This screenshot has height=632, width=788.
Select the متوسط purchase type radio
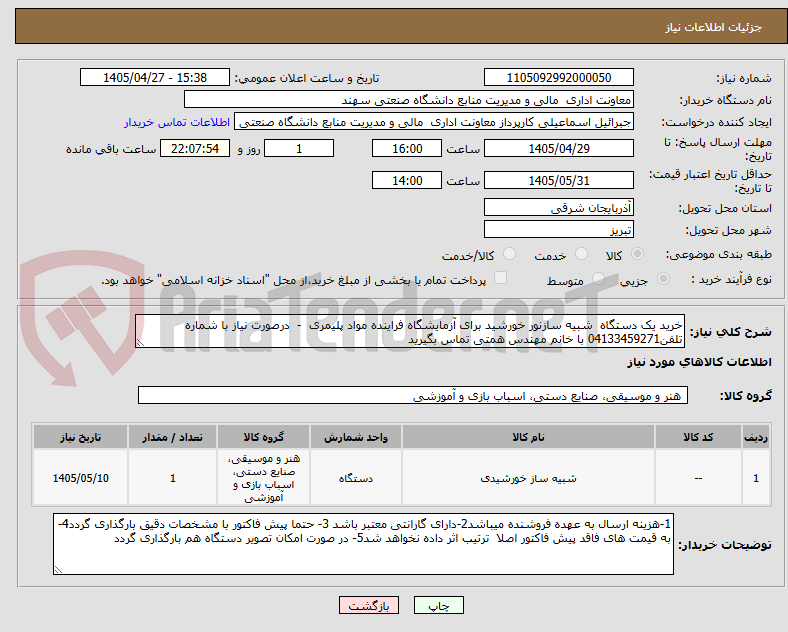point(599,279)
